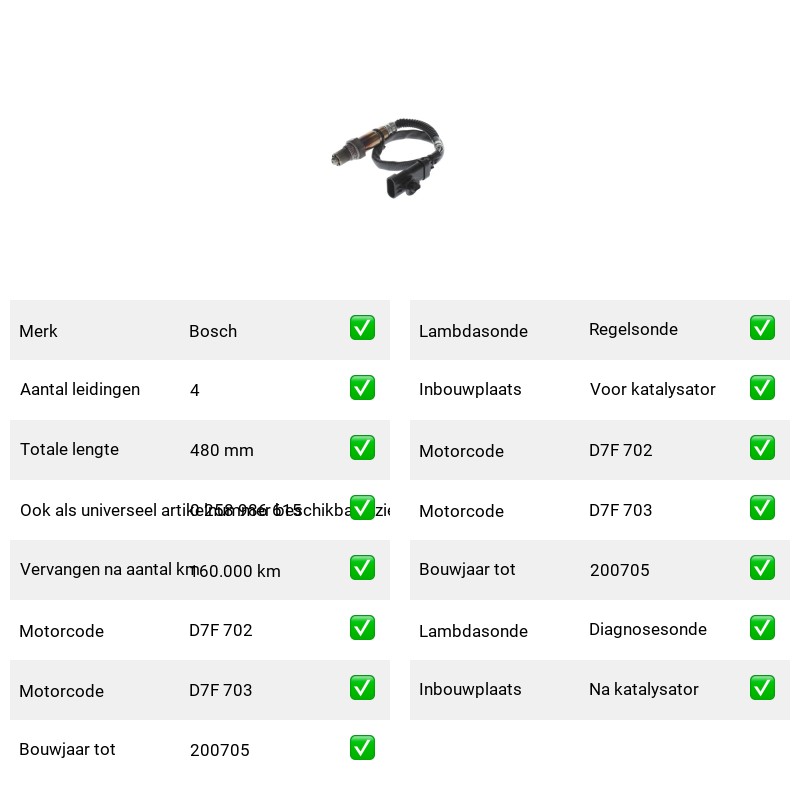The width and height of the screenshot is (800, 800).
Task: Click the Voor katalysator value
Action: [653, 389]
